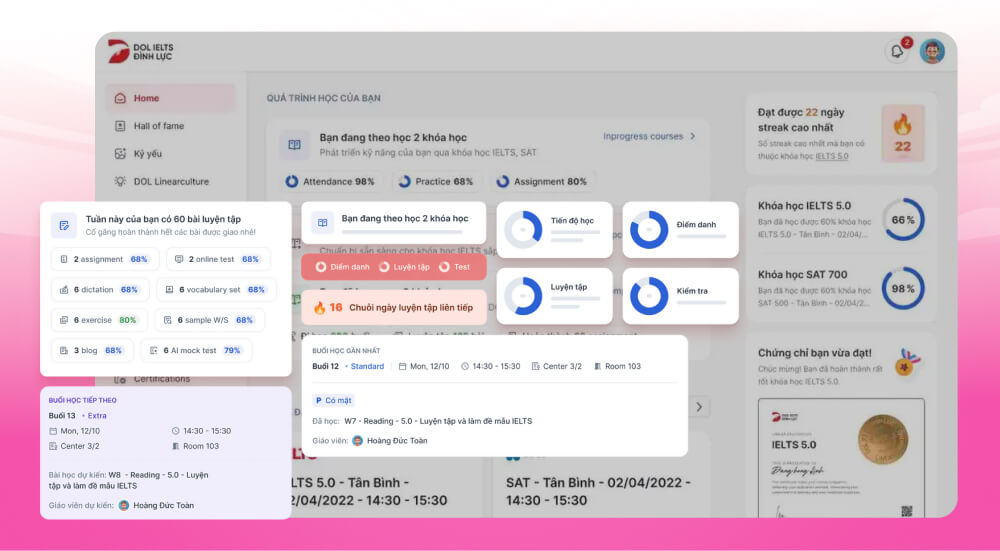1000x551 pixels.
Task: Open the SAT - Tân Bình class card
Action: (x=601, y=476)
